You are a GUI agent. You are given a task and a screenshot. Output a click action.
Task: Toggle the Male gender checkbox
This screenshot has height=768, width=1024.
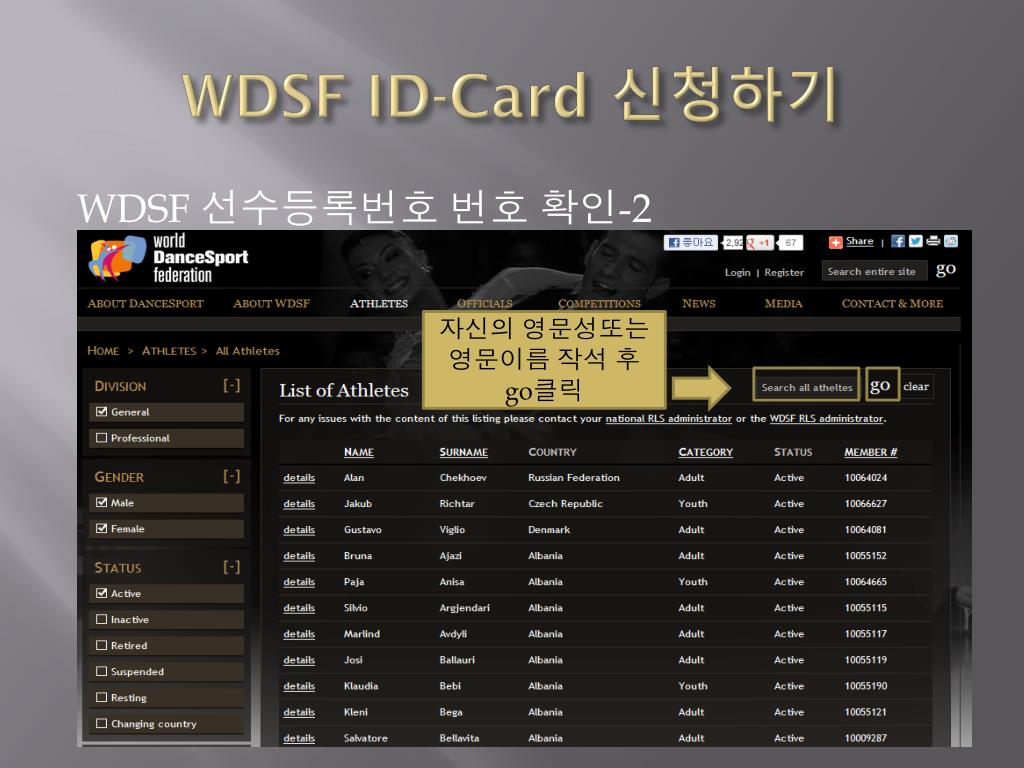tap(101, 502)
